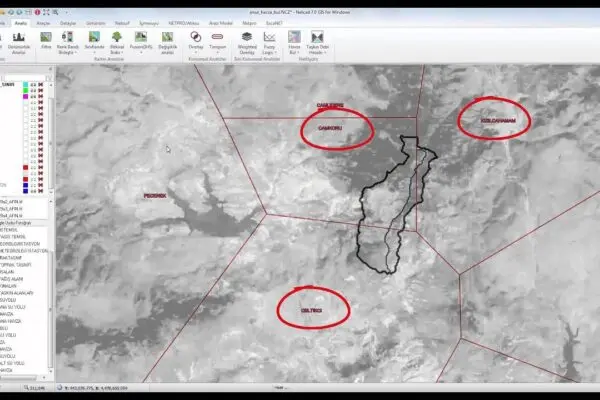Open the Netsurf ribbon tab
The image size is (600, 400).
(122, 23)
